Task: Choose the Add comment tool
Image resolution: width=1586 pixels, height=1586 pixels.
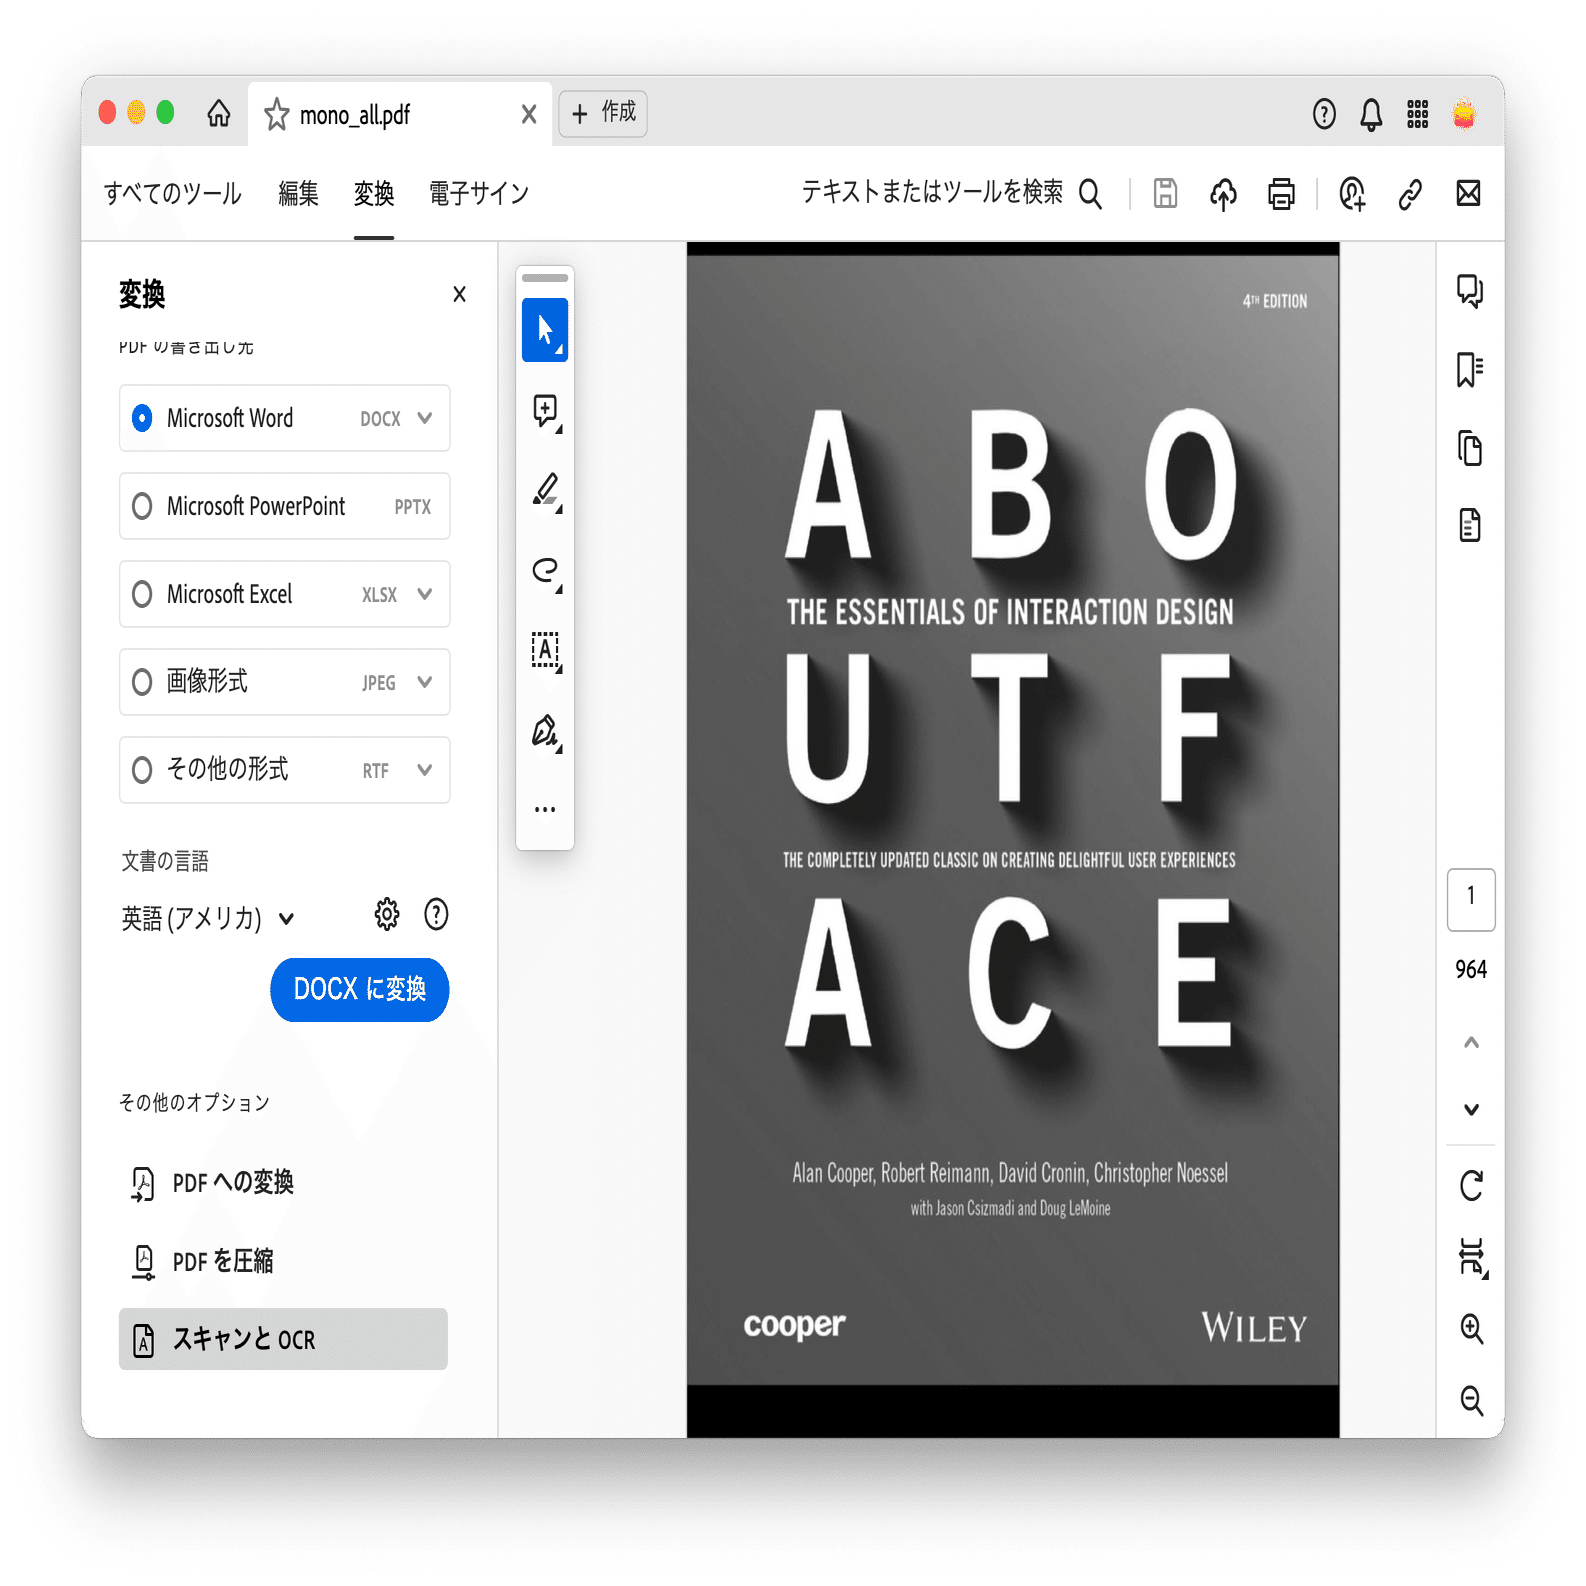Action: click(545, 410)
